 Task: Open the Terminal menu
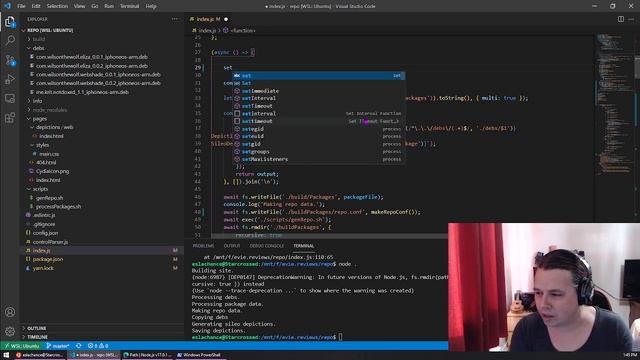point(129,6)
